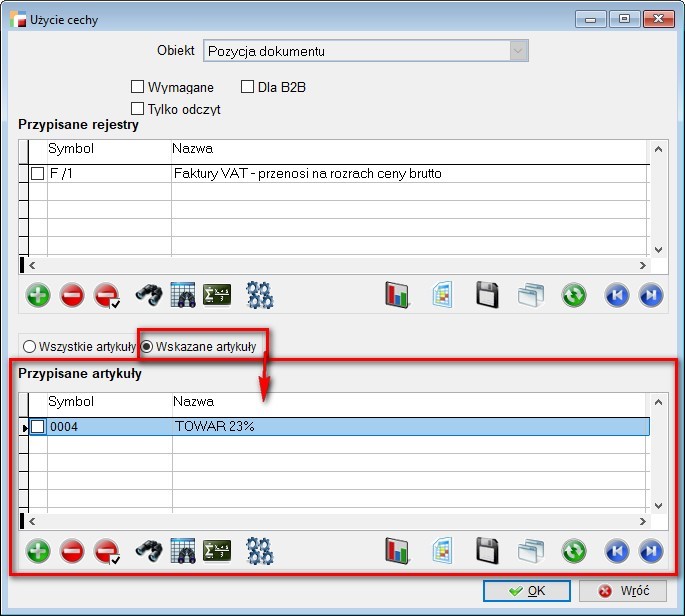The image size is (685, 616).
Task: Open sum calculator icon in Przypisane artykuły toolbar
Action: point(217,551)
